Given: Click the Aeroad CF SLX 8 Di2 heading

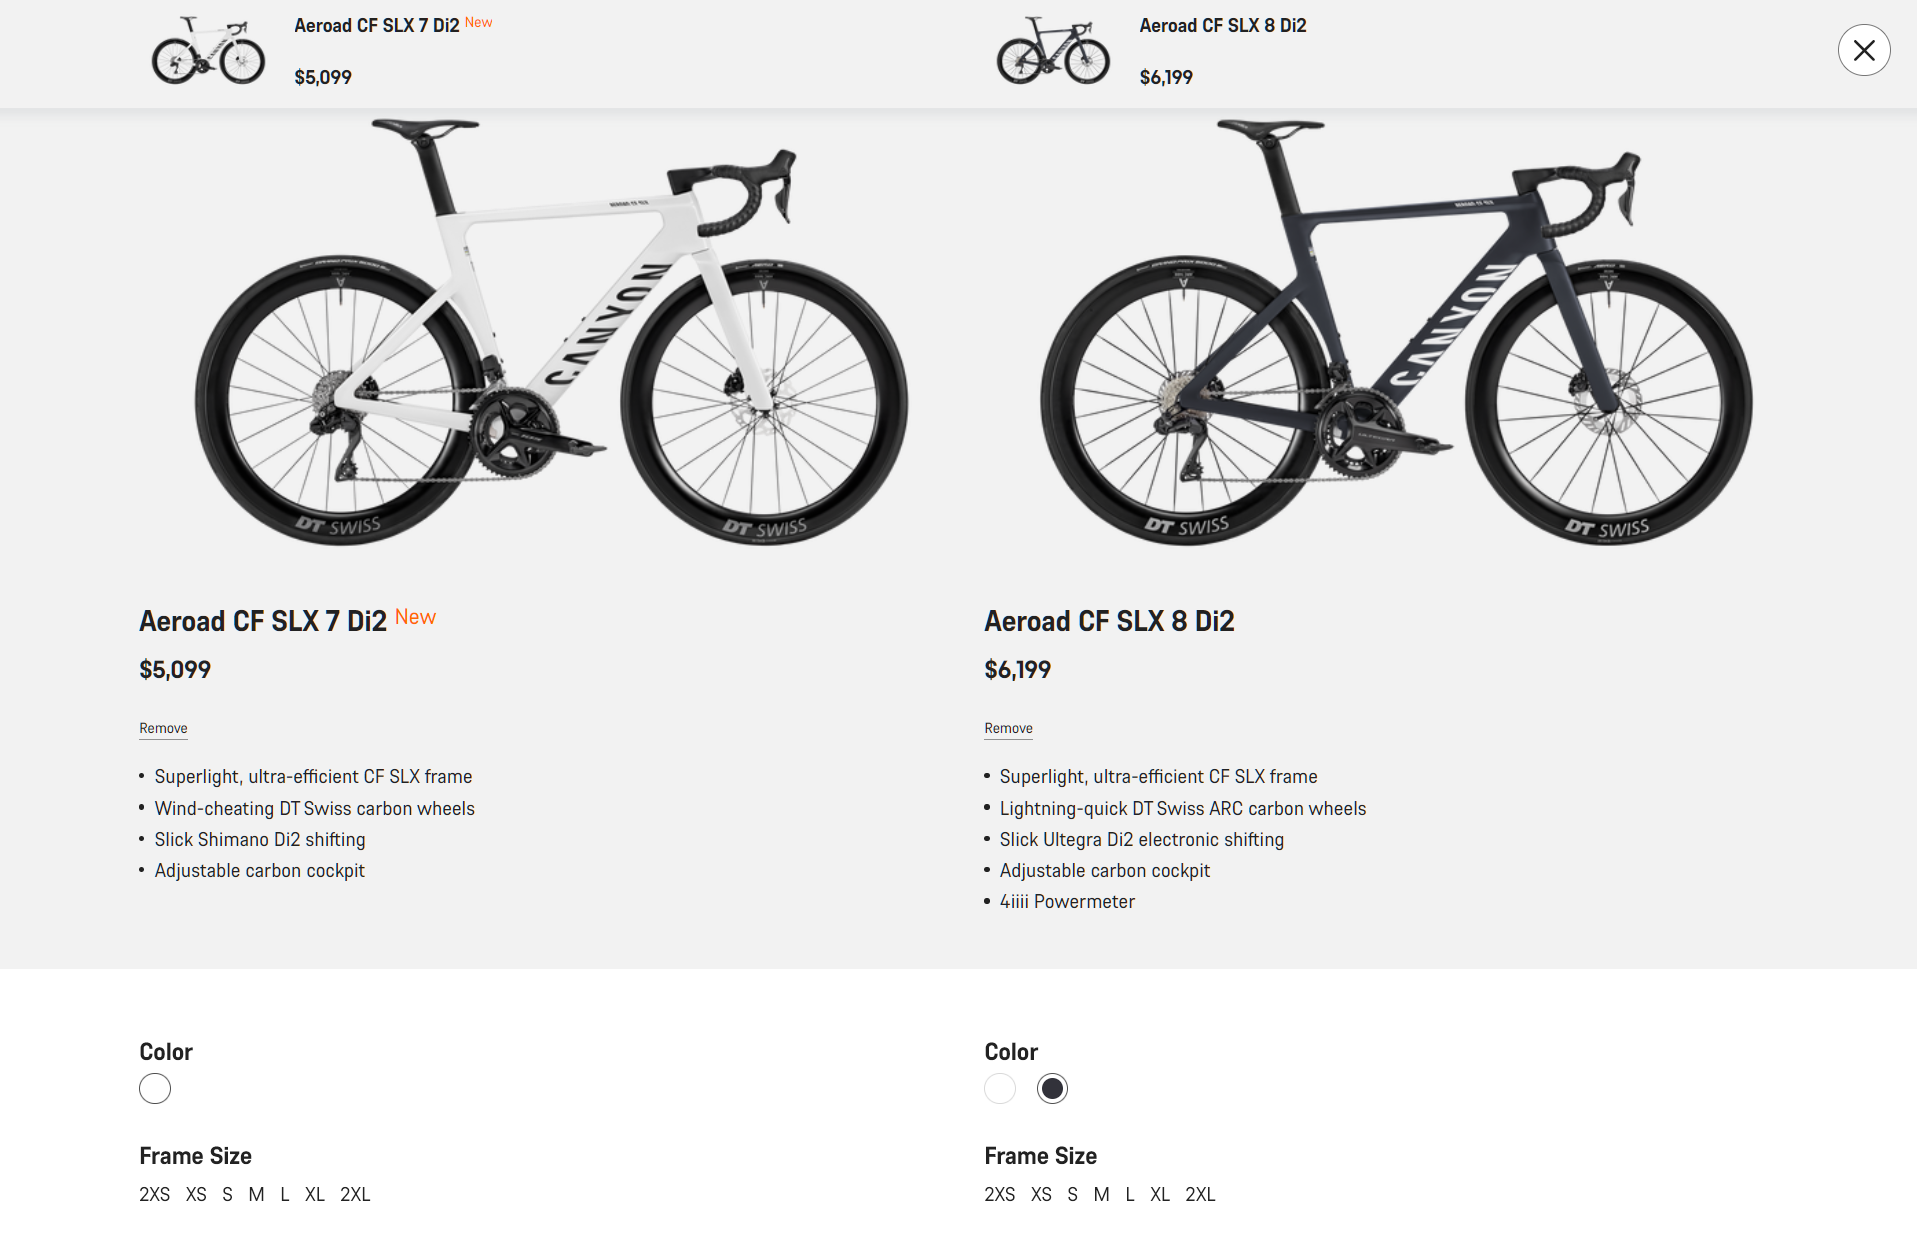Looking at the screenshot, I should click(1109, 621).
